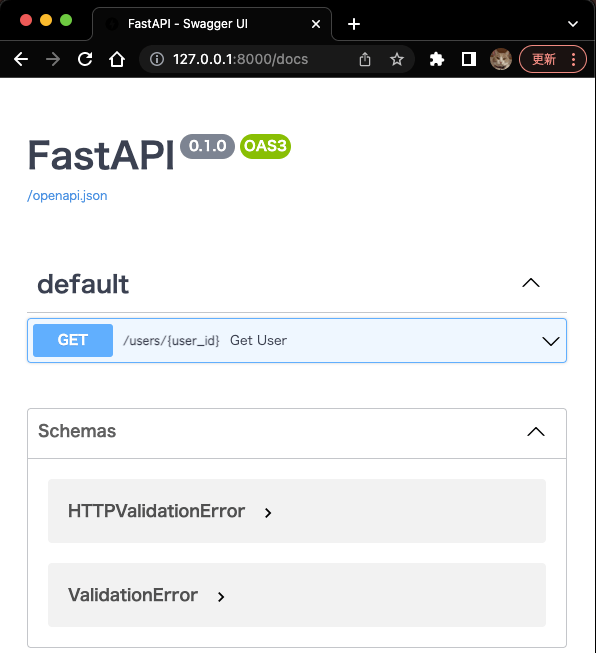Open the tab search dropdown arrow
596x653 pixels.
coord(573,24)
